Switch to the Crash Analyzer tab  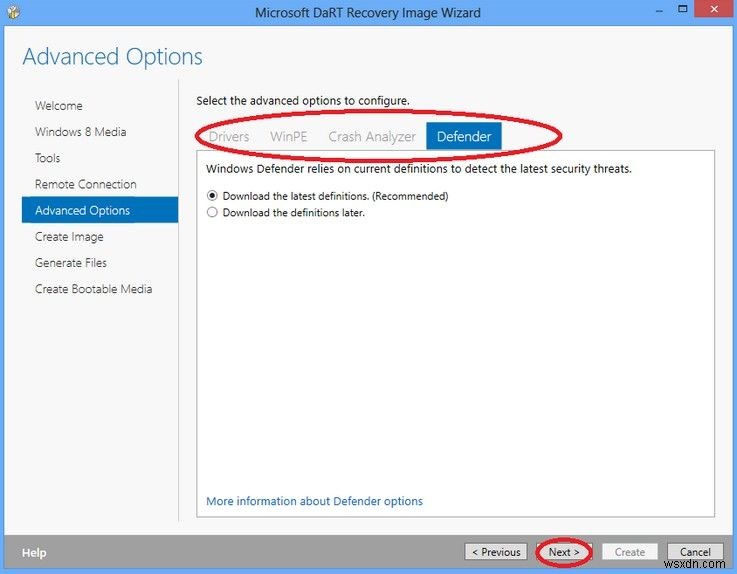coord(372,136)
